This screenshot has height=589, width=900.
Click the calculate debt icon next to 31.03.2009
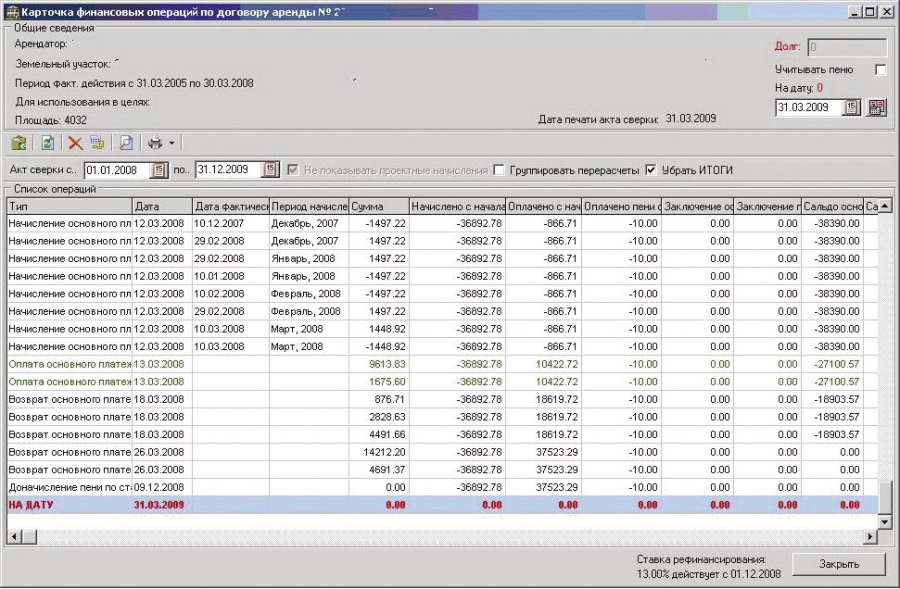(x=876, y=107)
